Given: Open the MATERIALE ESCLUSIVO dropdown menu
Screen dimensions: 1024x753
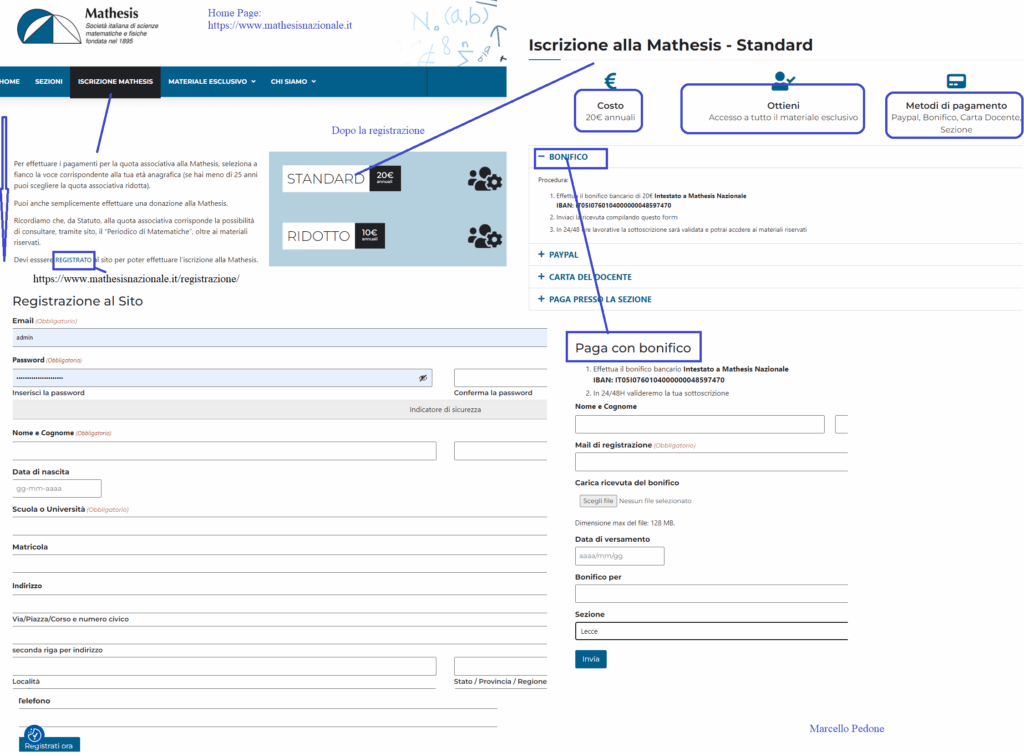Looking at the screenshot, I should pyautogui.click(x=211, y=81).
